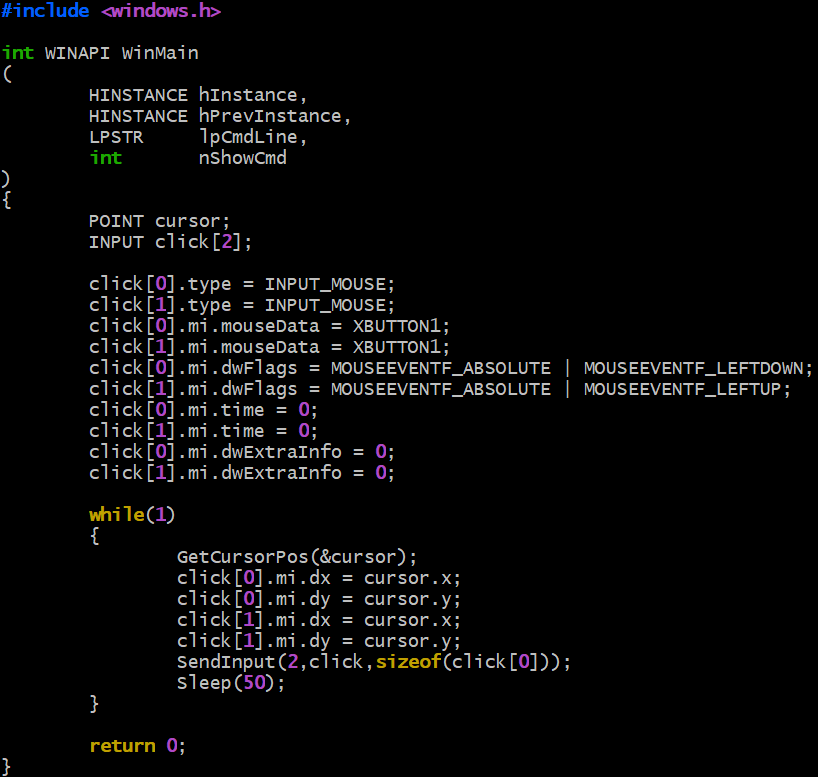Screen dimensions: 818x777
Task: Click the INPUT click[2] array declaration
Action: tap(170, 242)
